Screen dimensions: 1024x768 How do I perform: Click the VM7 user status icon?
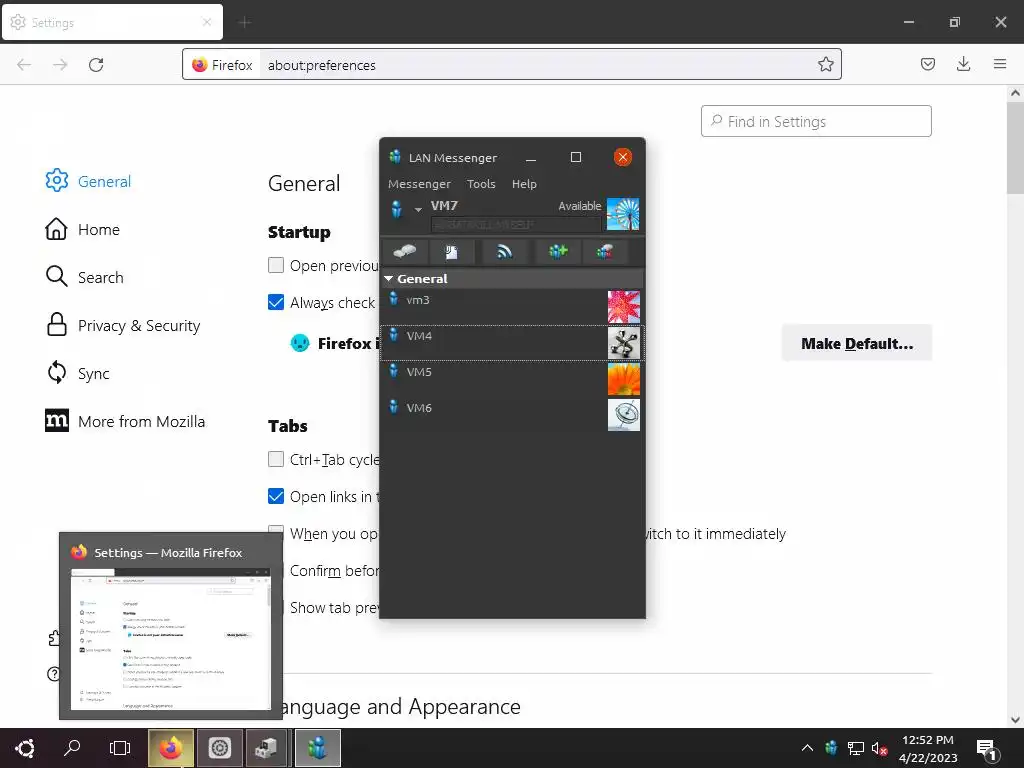[x=396, y=209]
